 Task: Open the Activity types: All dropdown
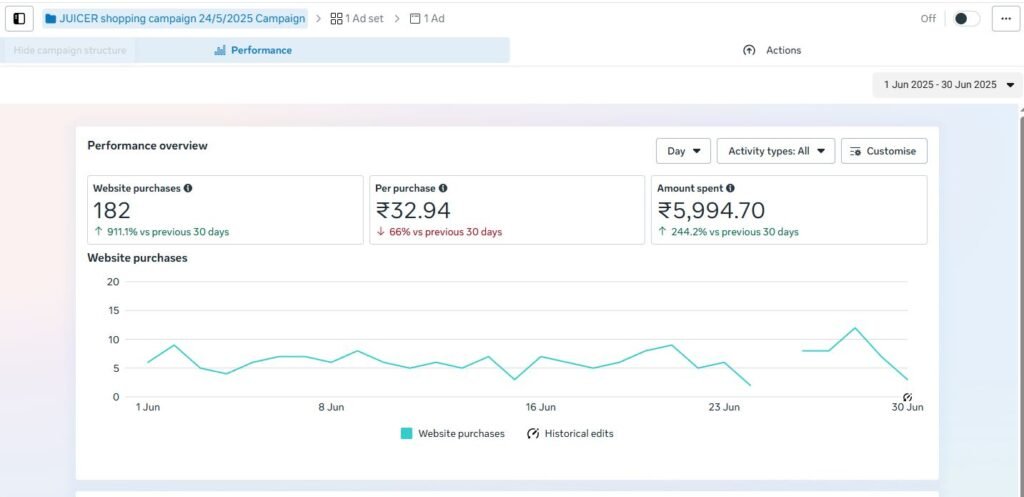tap(775, 151)
